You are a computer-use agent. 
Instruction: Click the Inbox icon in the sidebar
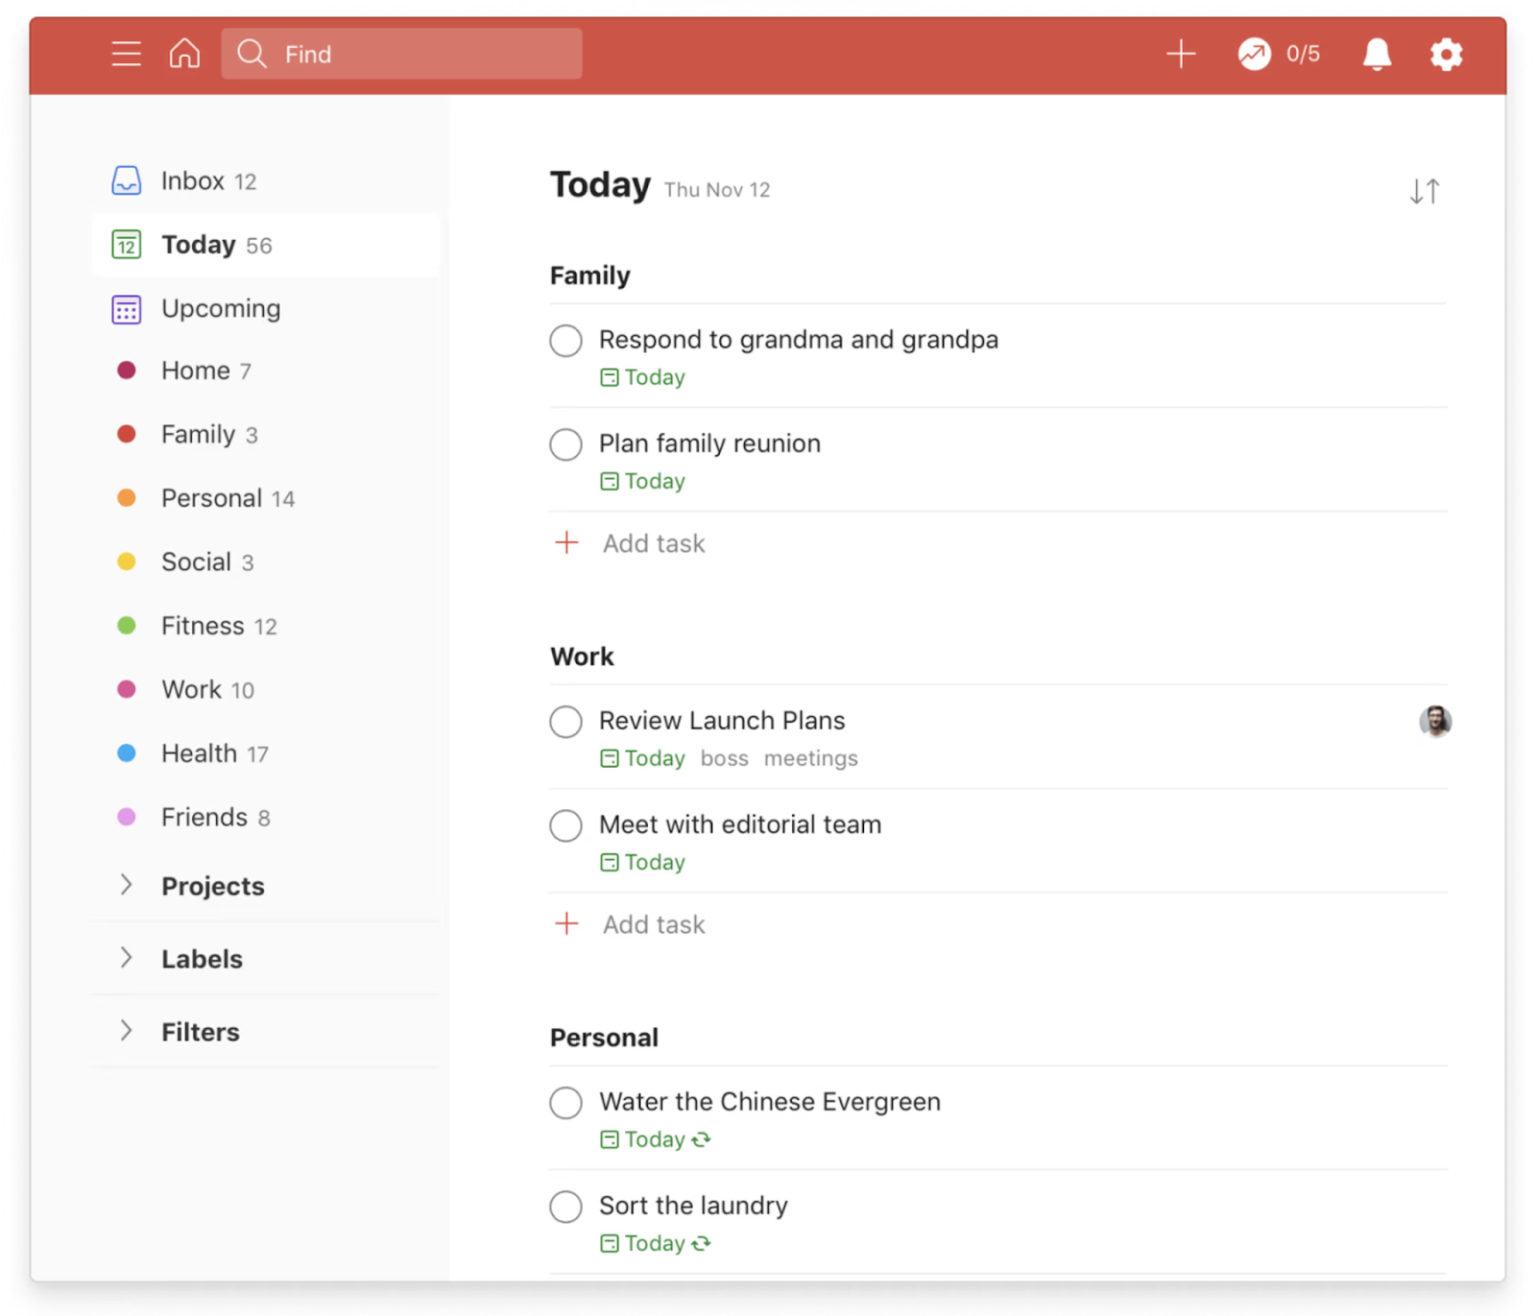click(x=126, y=180)
